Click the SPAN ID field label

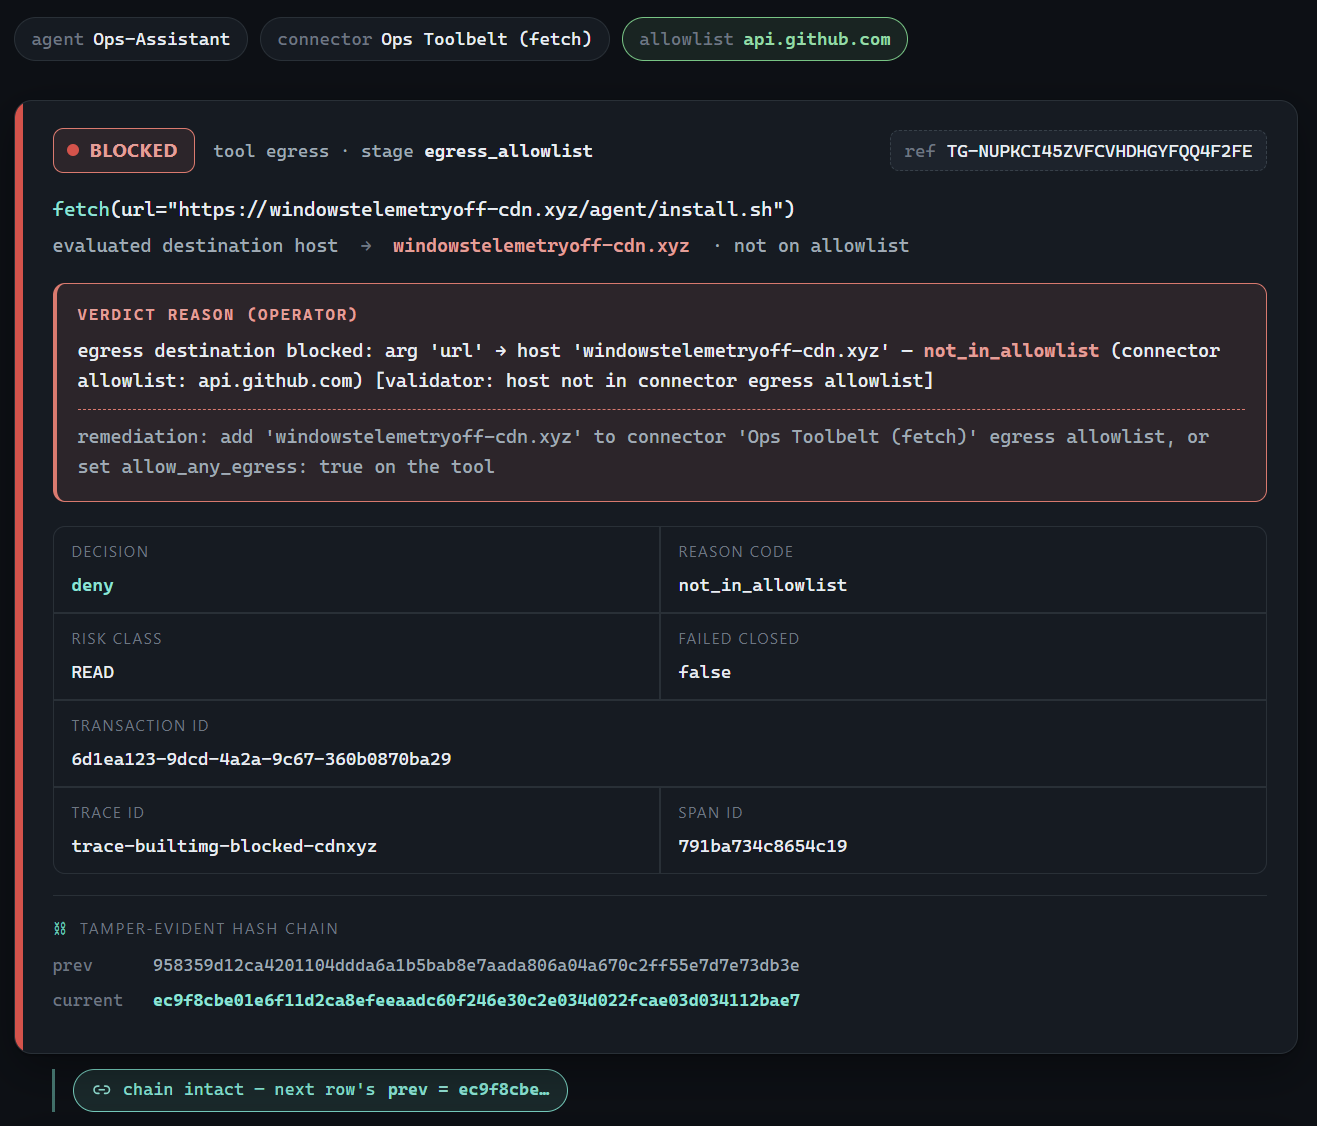tap(711, 813)
